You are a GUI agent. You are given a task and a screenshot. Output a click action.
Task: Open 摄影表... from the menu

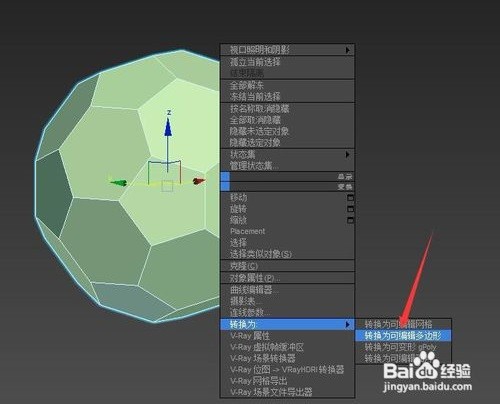[287, 301]
